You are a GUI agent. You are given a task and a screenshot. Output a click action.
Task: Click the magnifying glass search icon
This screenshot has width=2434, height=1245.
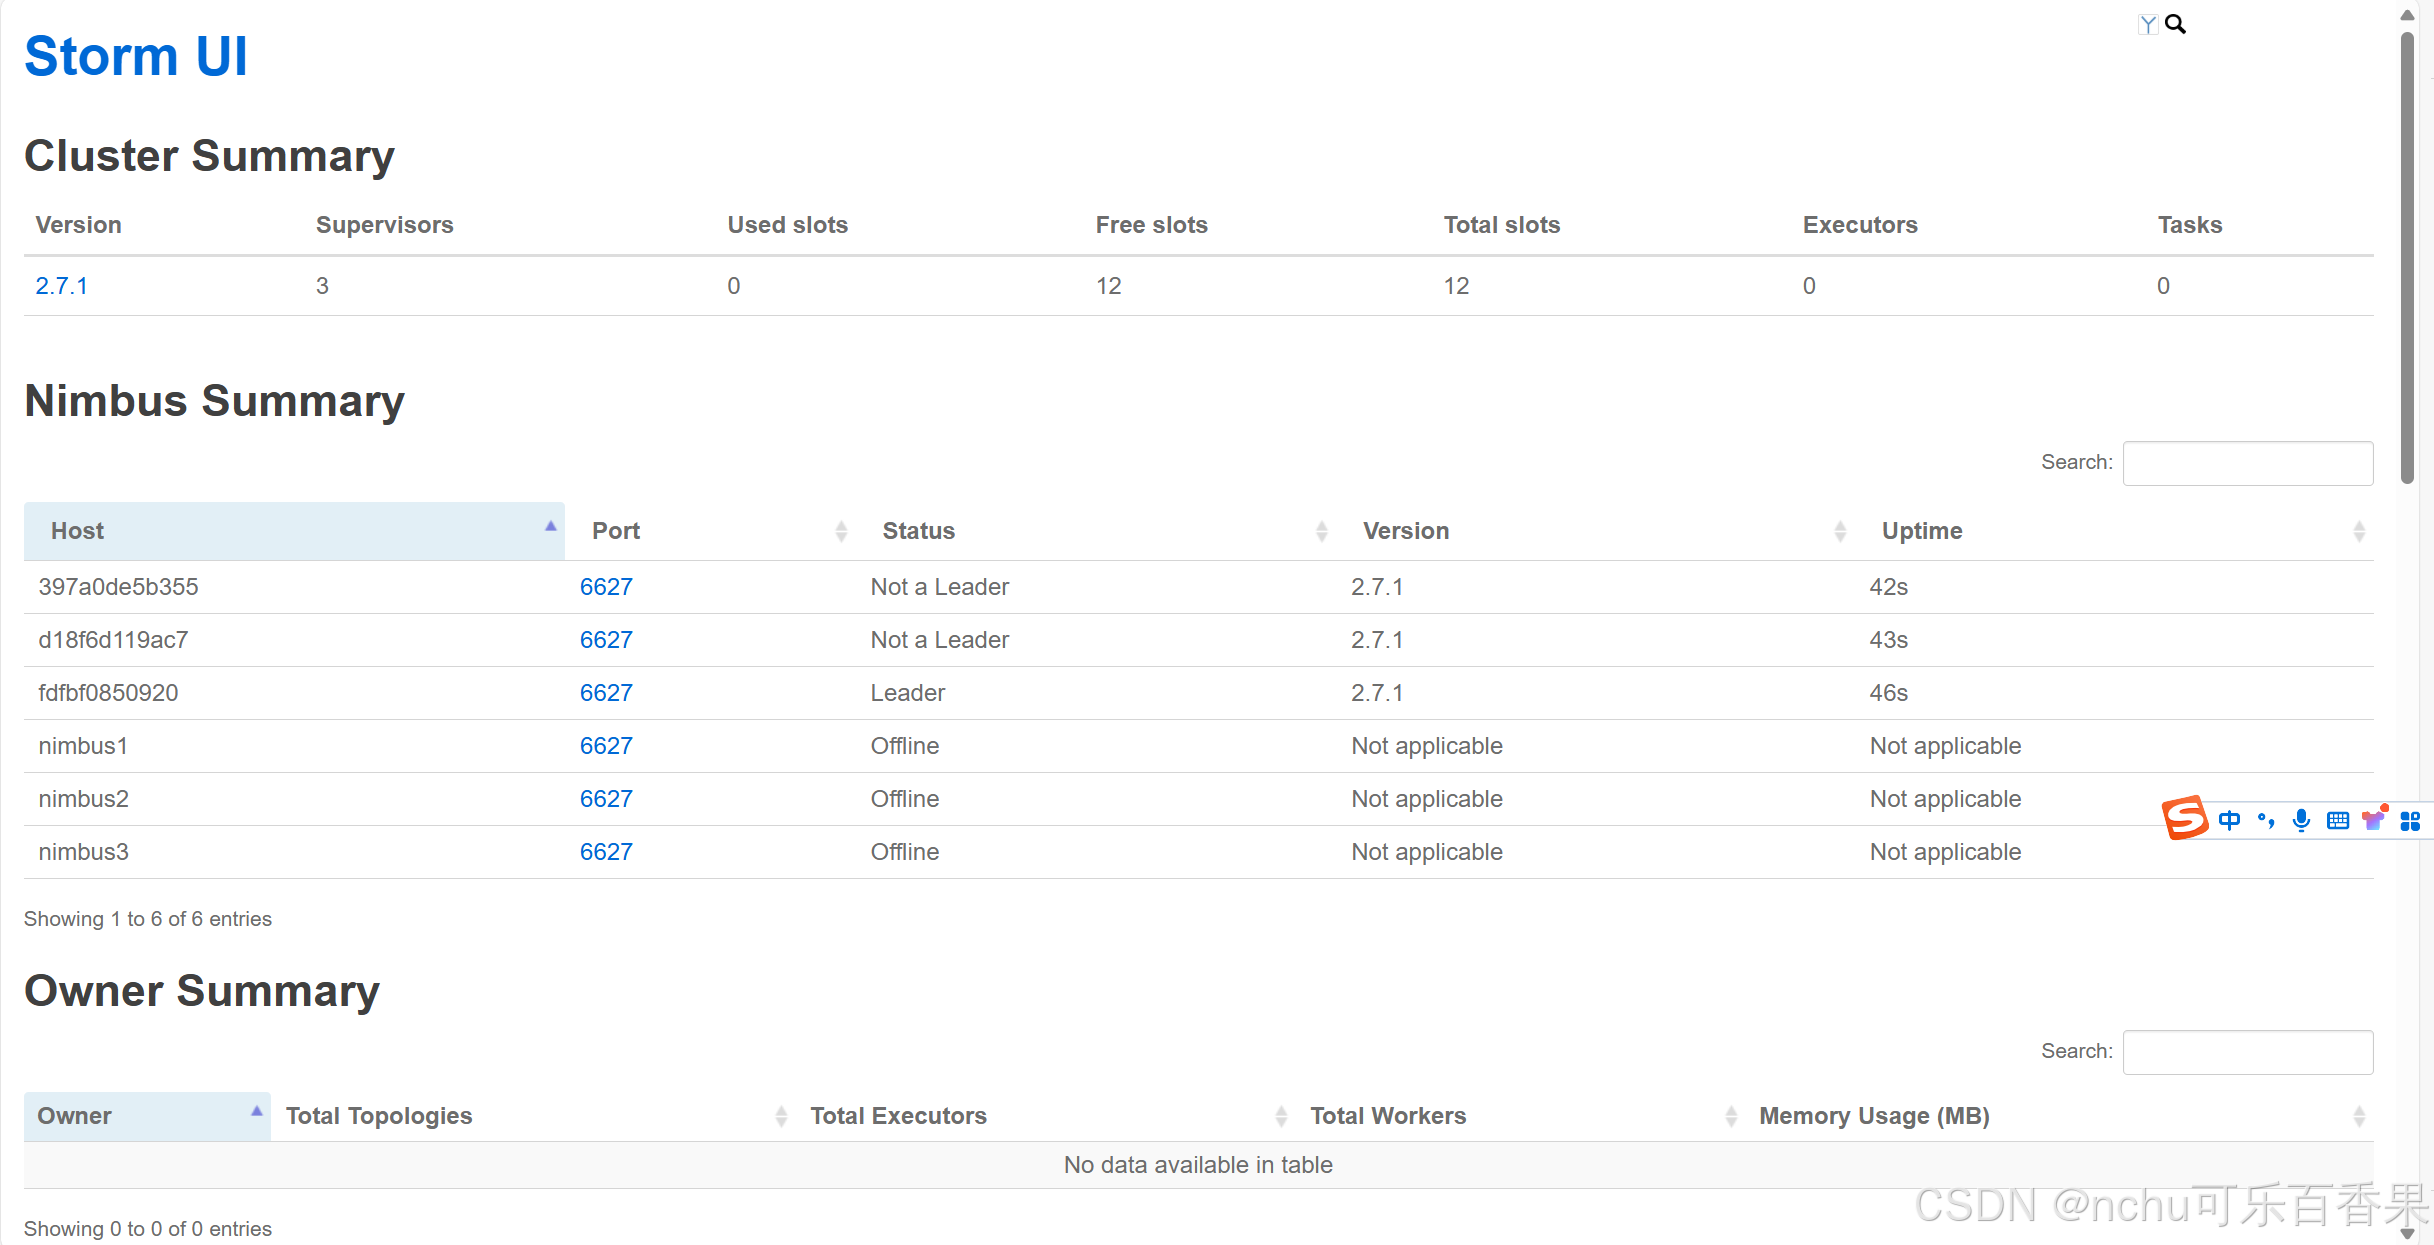[x=2175, y=24]
